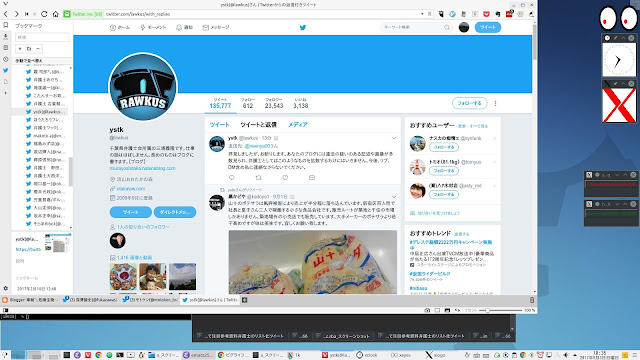Open browser settings gear at sidebar bottom
Image resolution: width=640 pixels, height=360 pixels.
6,288
